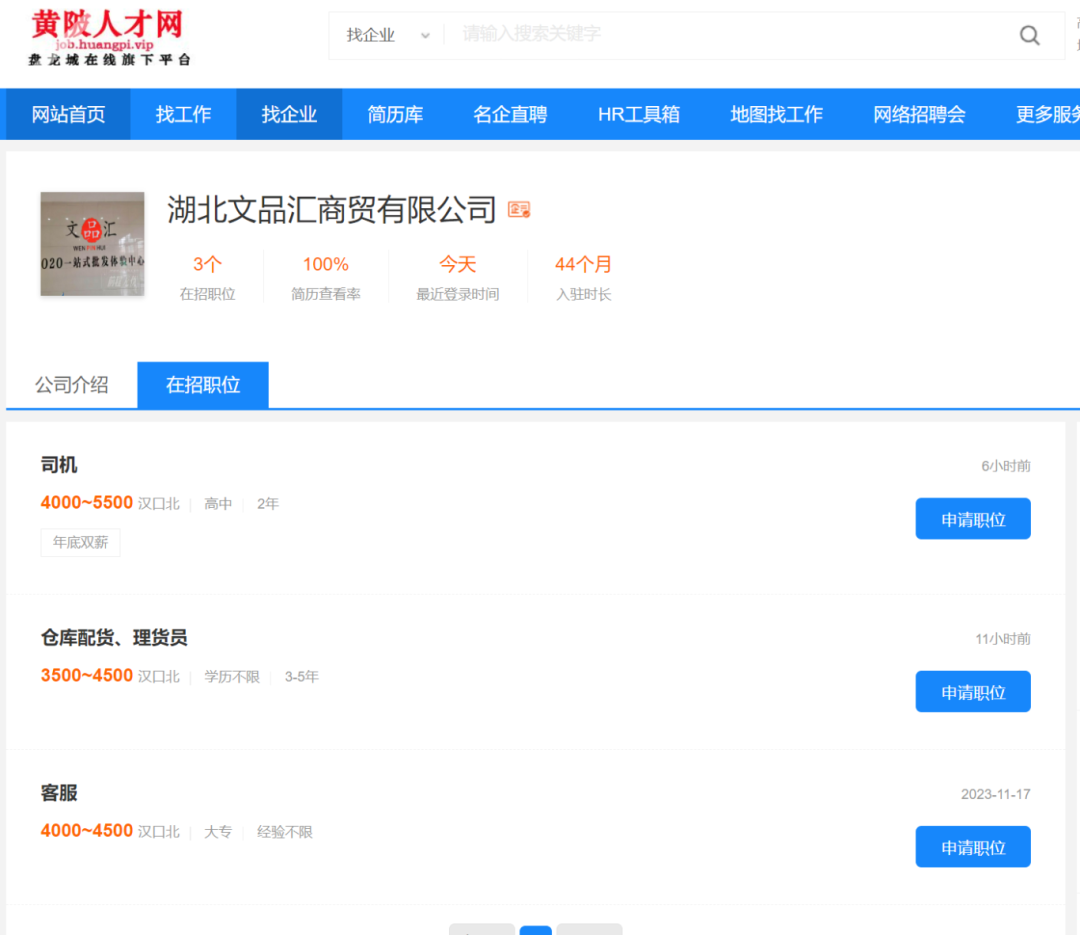Open 名企直聘 navigation item
1080x935 pixels.
(510, 114)
